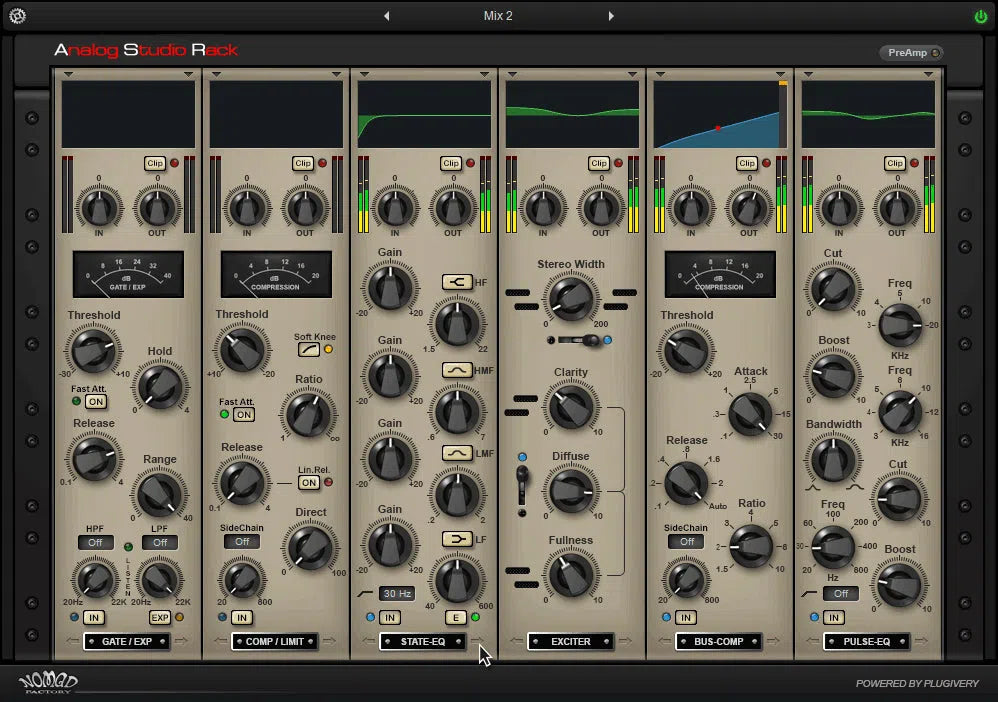Screen dimensions: 998x702
Task: Click the green power icon top-right
Action: [980, 15]
